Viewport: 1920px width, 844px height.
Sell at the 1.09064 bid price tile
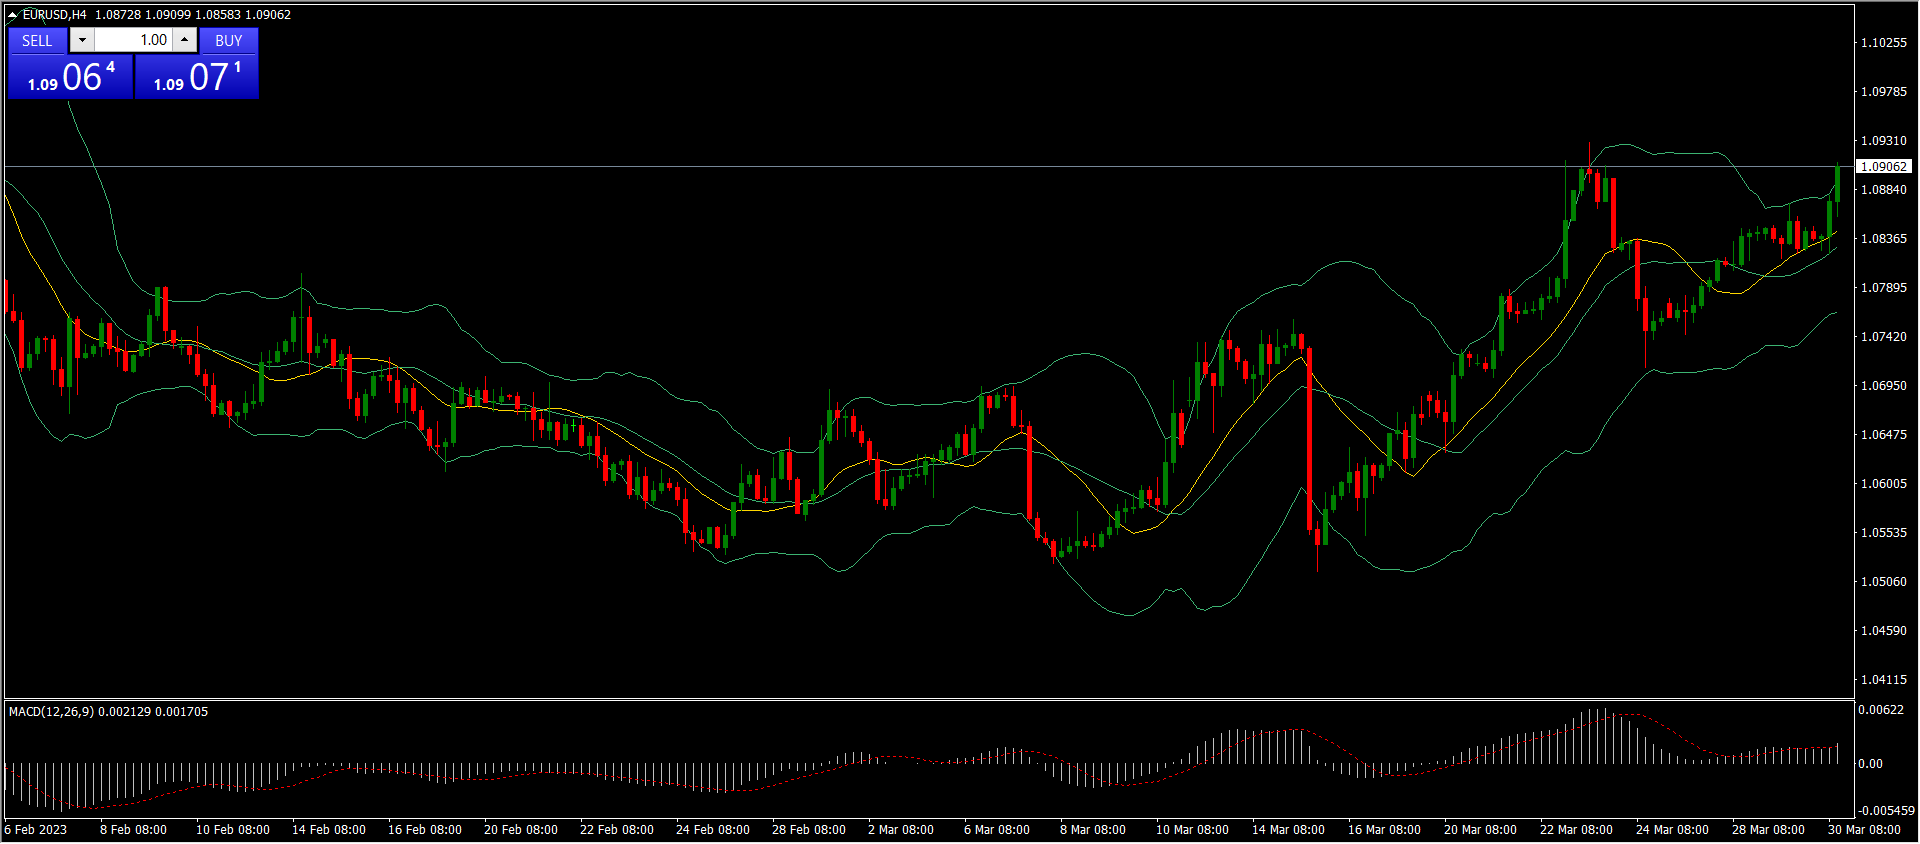[x=70, y=77]
